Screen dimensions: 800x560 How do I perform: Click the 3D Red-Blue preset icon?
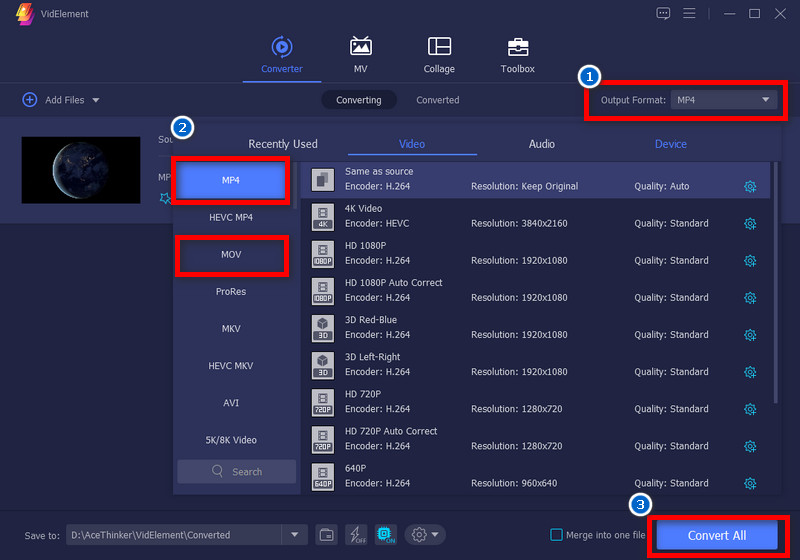point(323,328)
